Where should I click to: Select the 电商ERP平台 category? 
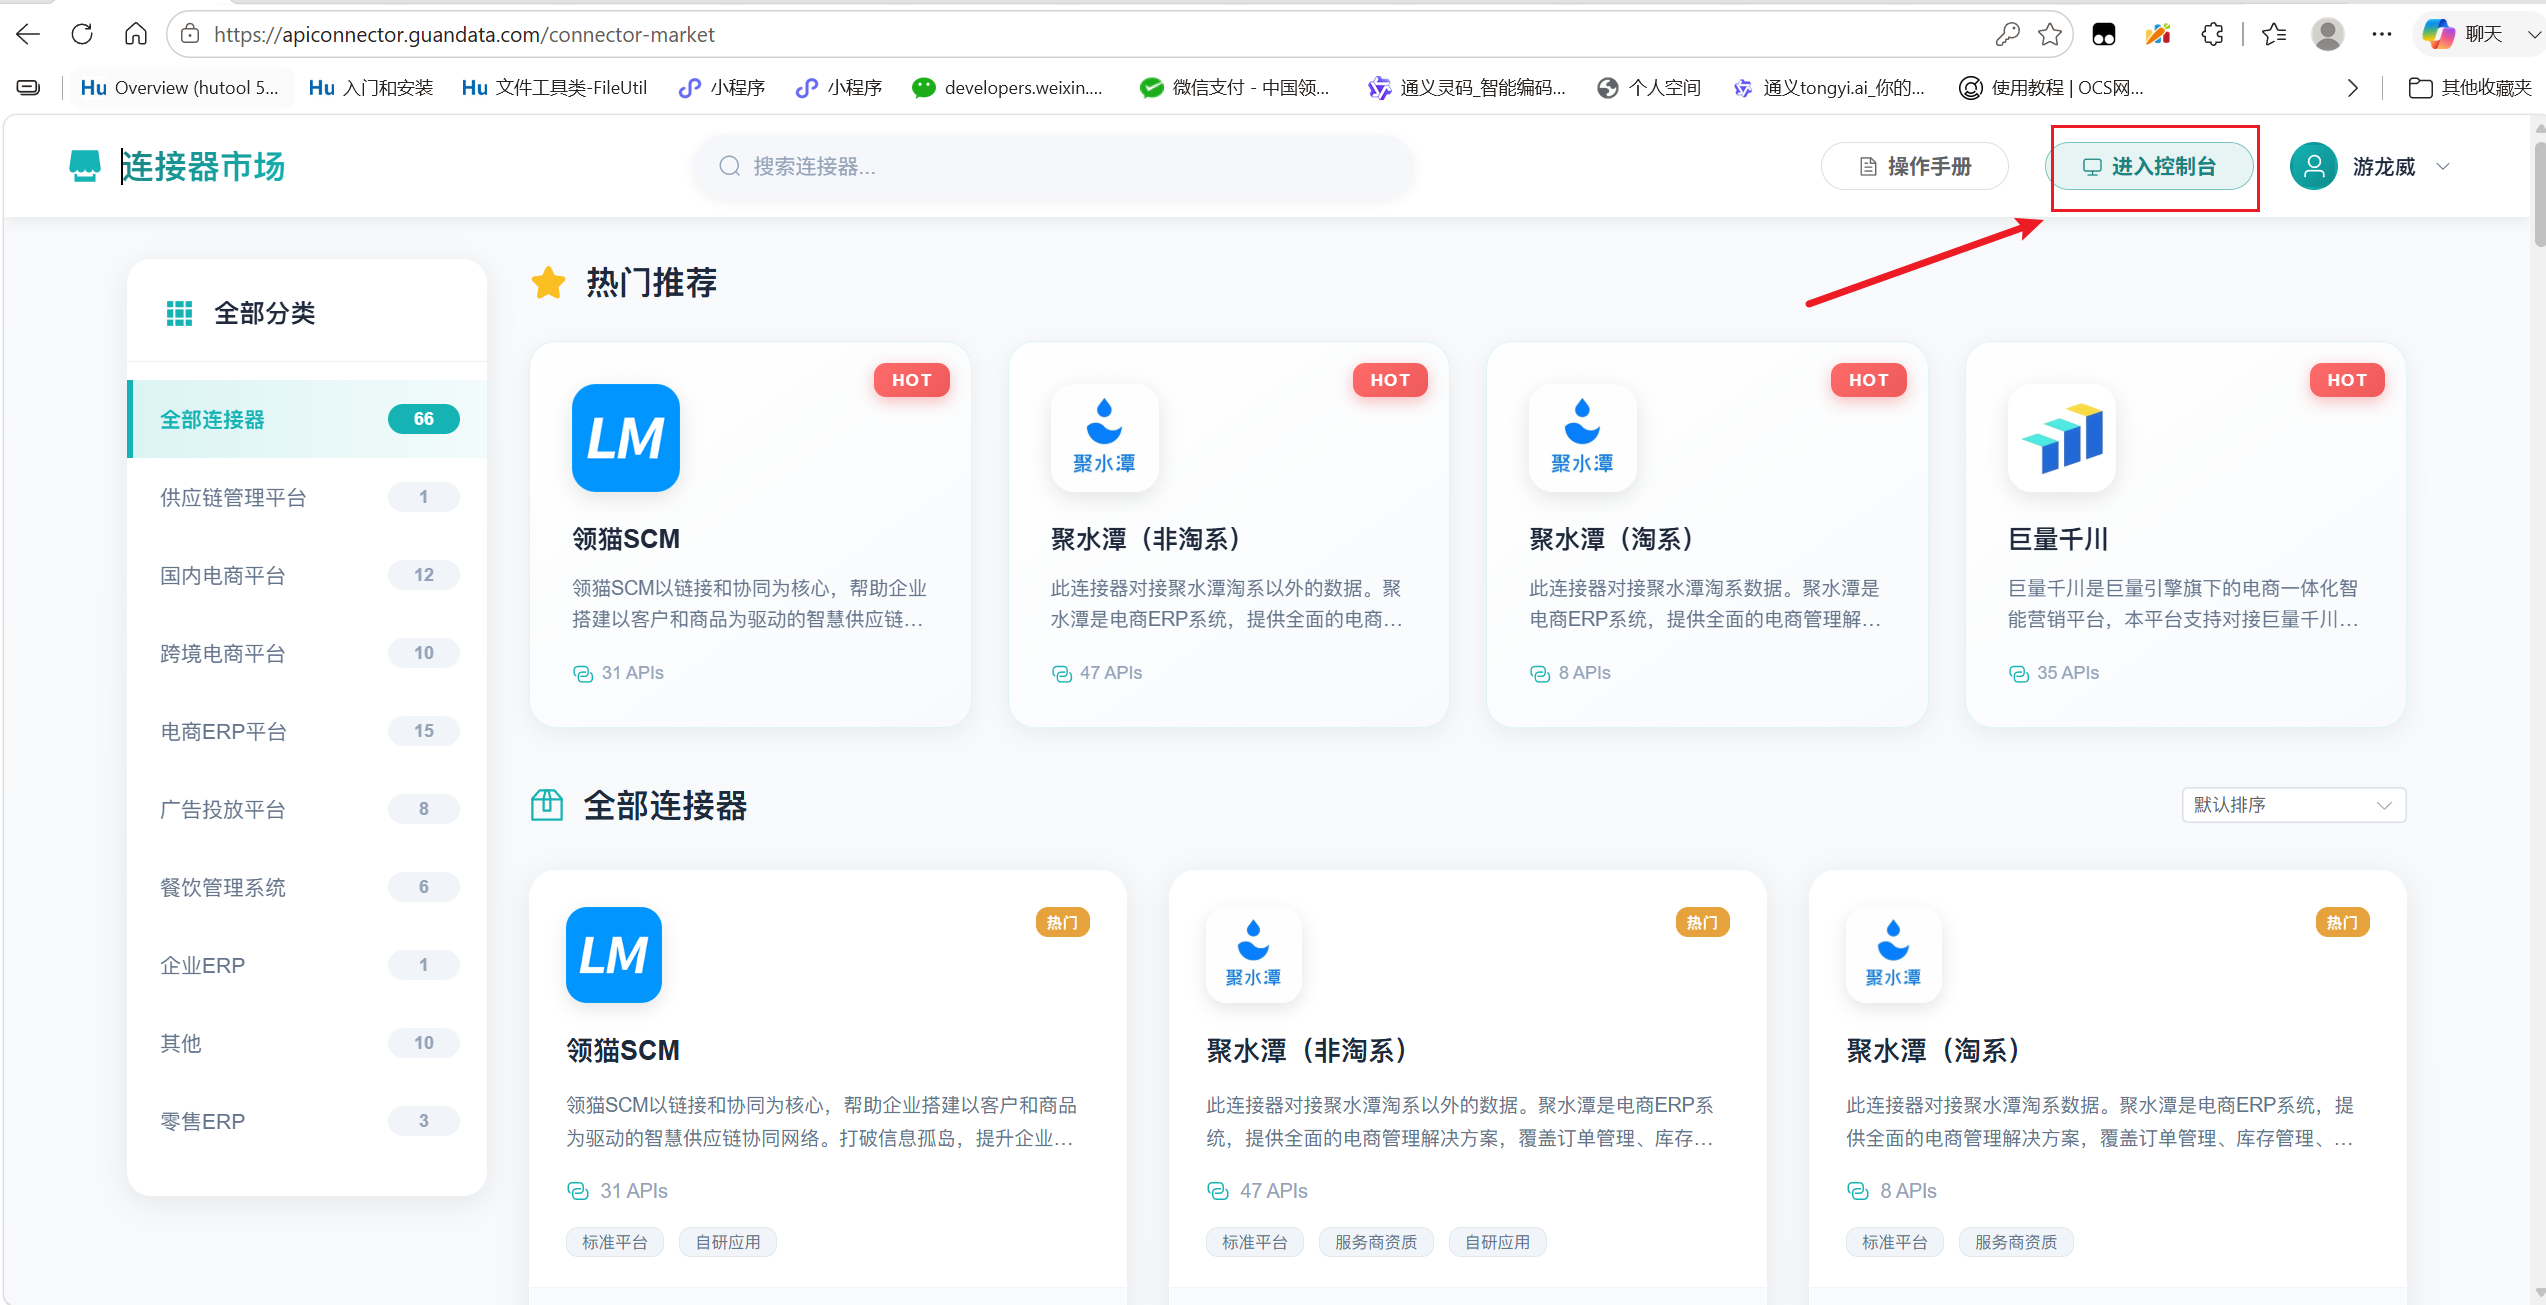[x=307, y=731]
